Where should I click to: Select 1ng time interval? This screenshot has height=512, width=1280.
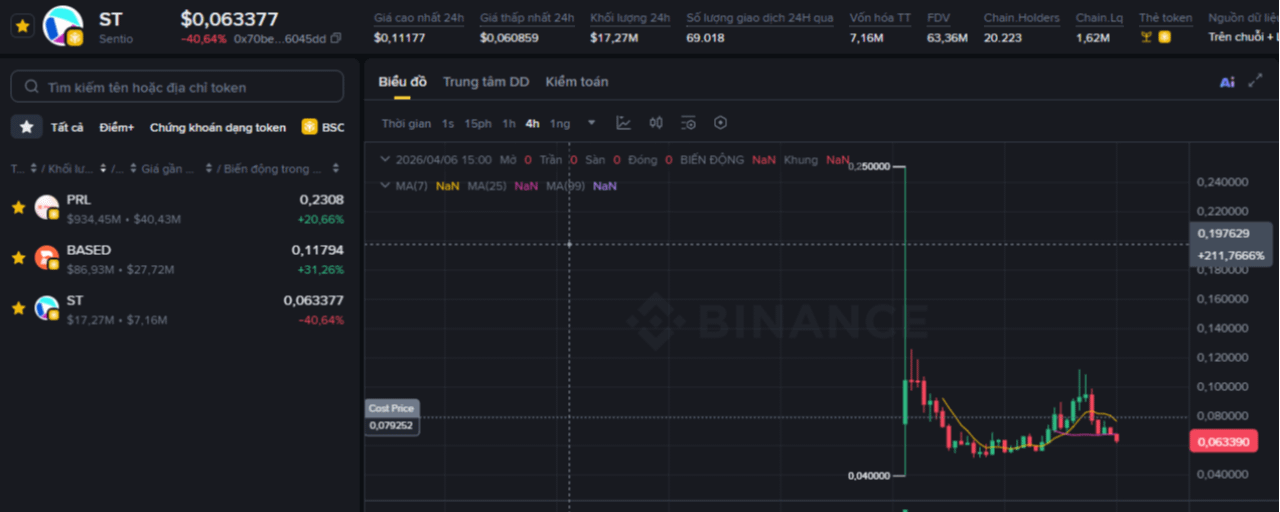point(560,123)
